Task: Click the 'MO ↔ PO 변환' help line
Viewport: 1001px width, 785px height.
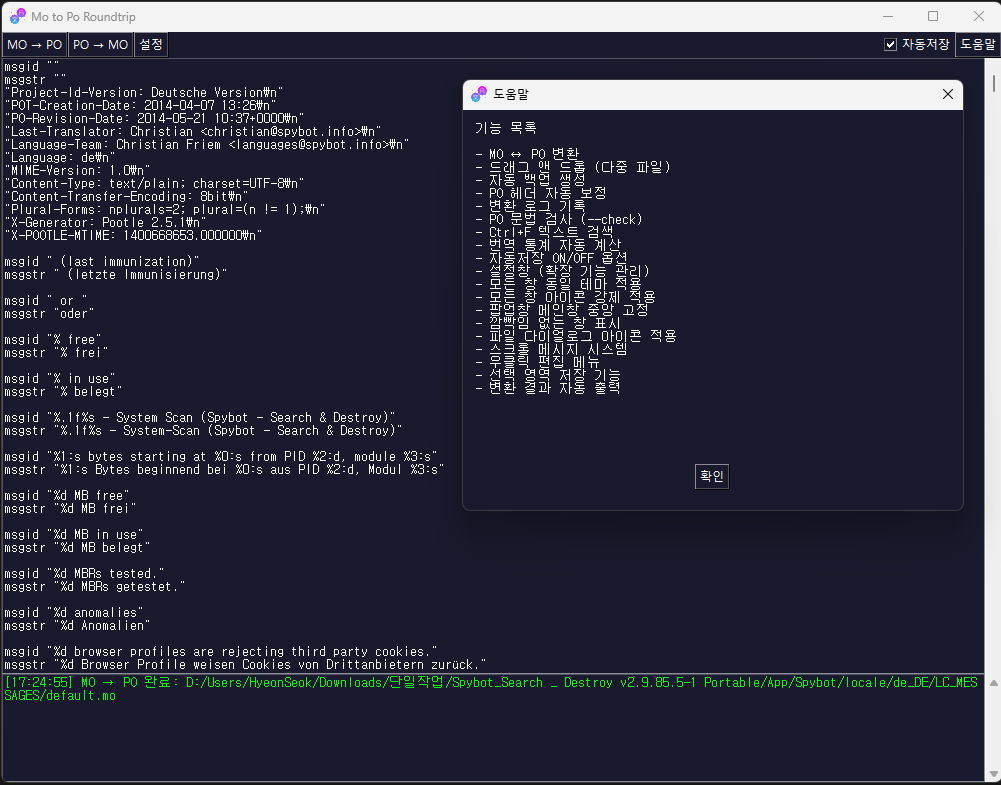Action: pyautogui.click(x=527, y=154)
